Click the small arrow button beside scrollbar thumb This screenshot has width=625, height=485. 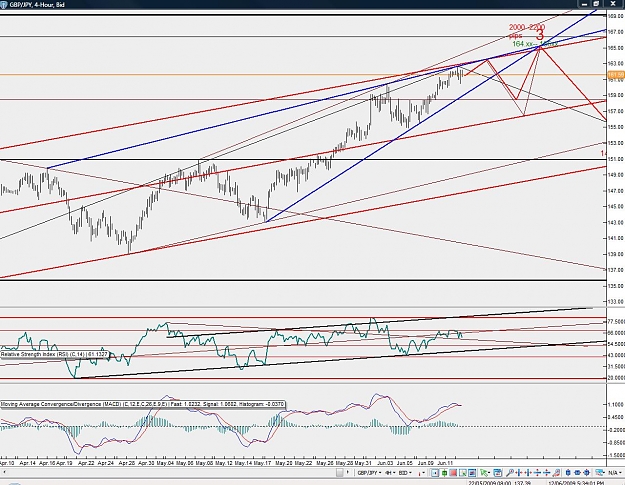[x=348, y=472]
